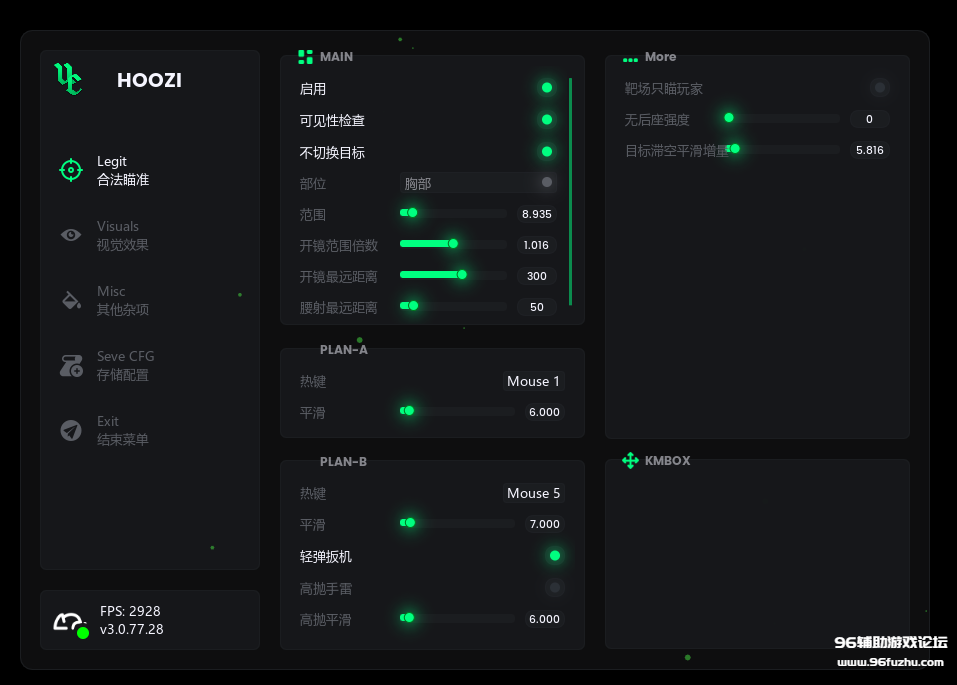Image resolution: width=957 pixels, height=685 pixels.
Task: Click the 开镜最远距离 value box showing 300
Action: [x=536, y=276]
